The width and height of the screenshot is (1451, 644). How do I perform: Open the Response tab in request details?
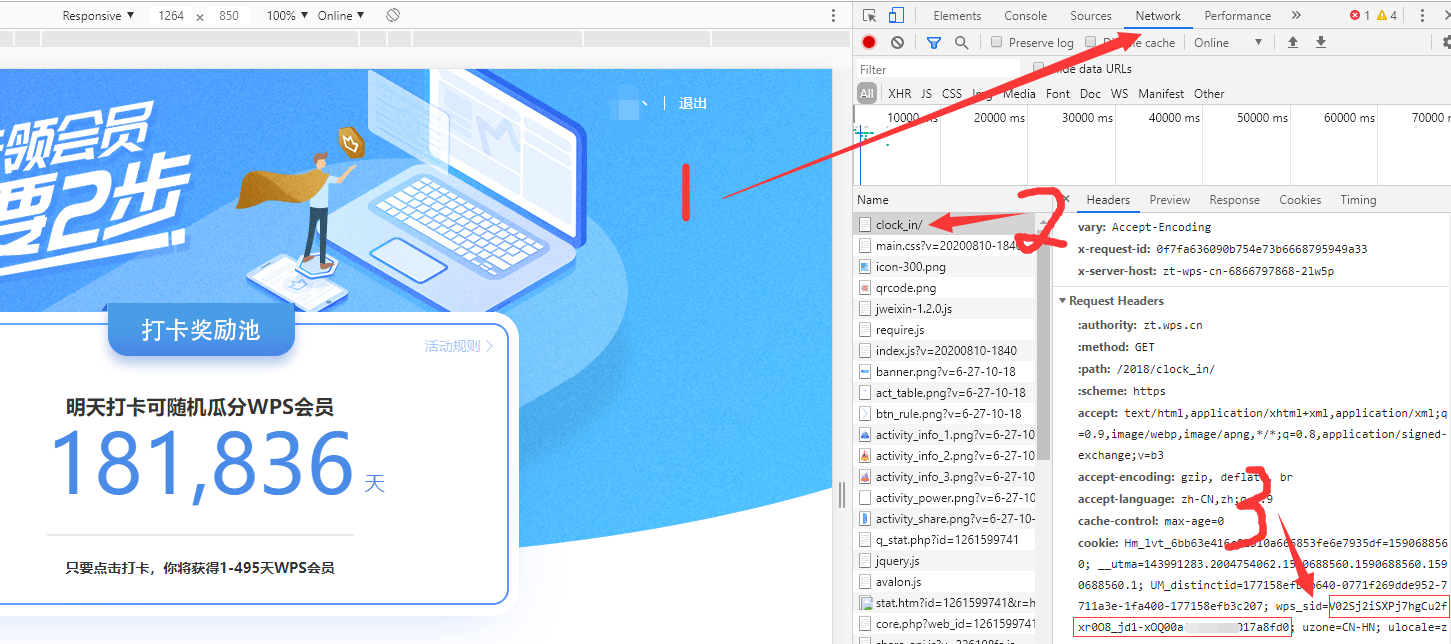(1235, 199)
